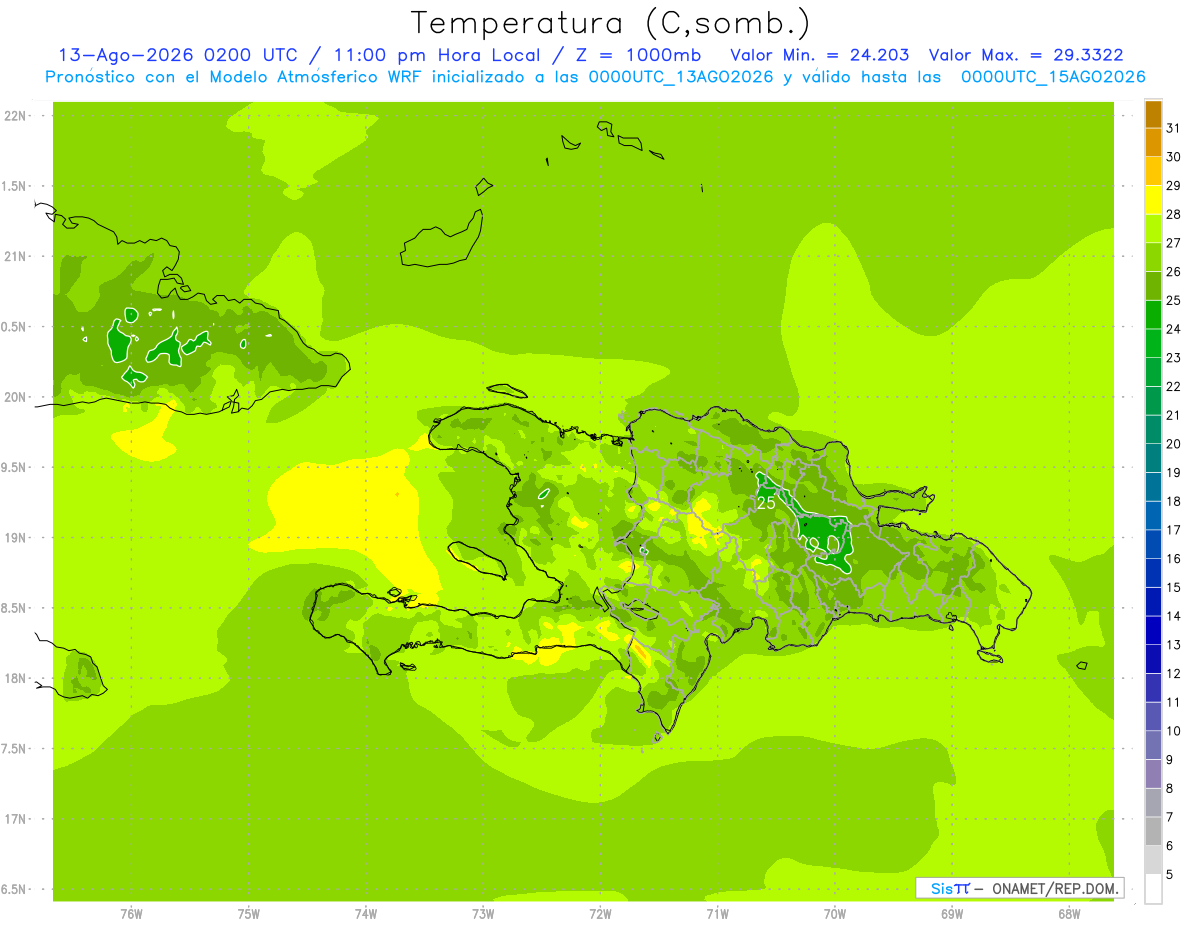1200x927 pixels.
Task: Pick the teal legend swatch between 19 and 20
Action: (x=1153, y=458)
